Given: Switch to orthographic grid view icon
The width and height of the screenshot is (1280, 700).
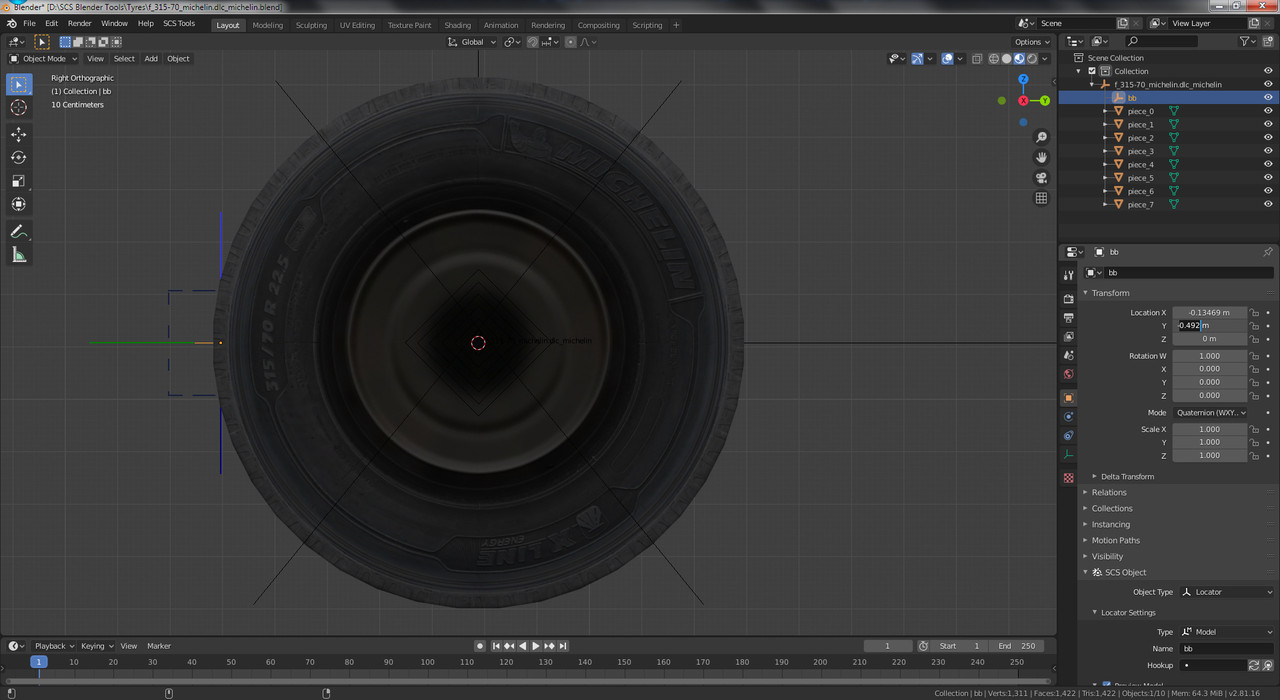Looking at the screenshot, I should click(1041, 198).
